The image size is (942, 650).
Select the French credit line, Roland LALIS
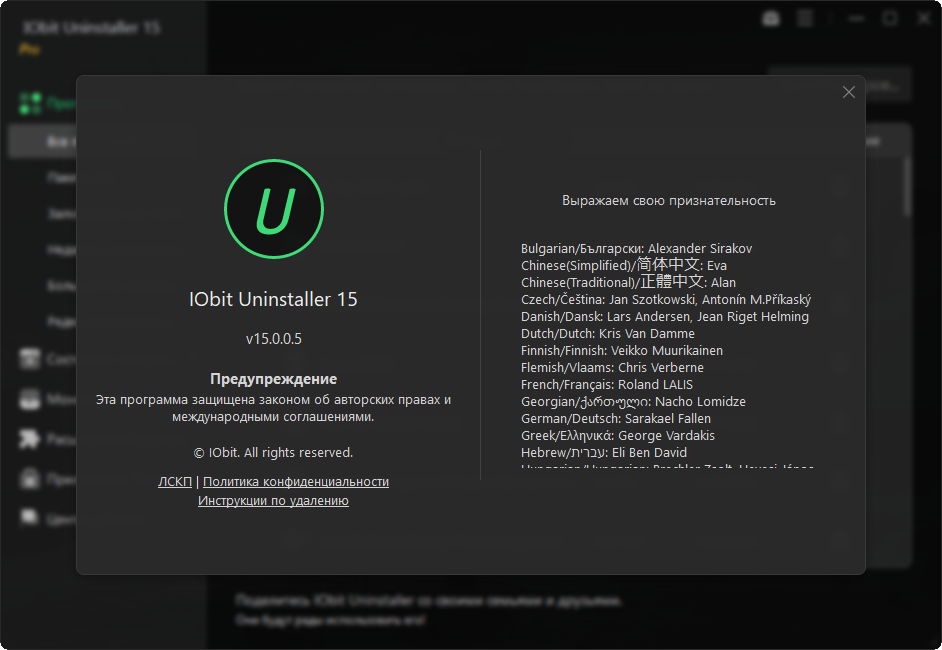(x=607, y=384)
